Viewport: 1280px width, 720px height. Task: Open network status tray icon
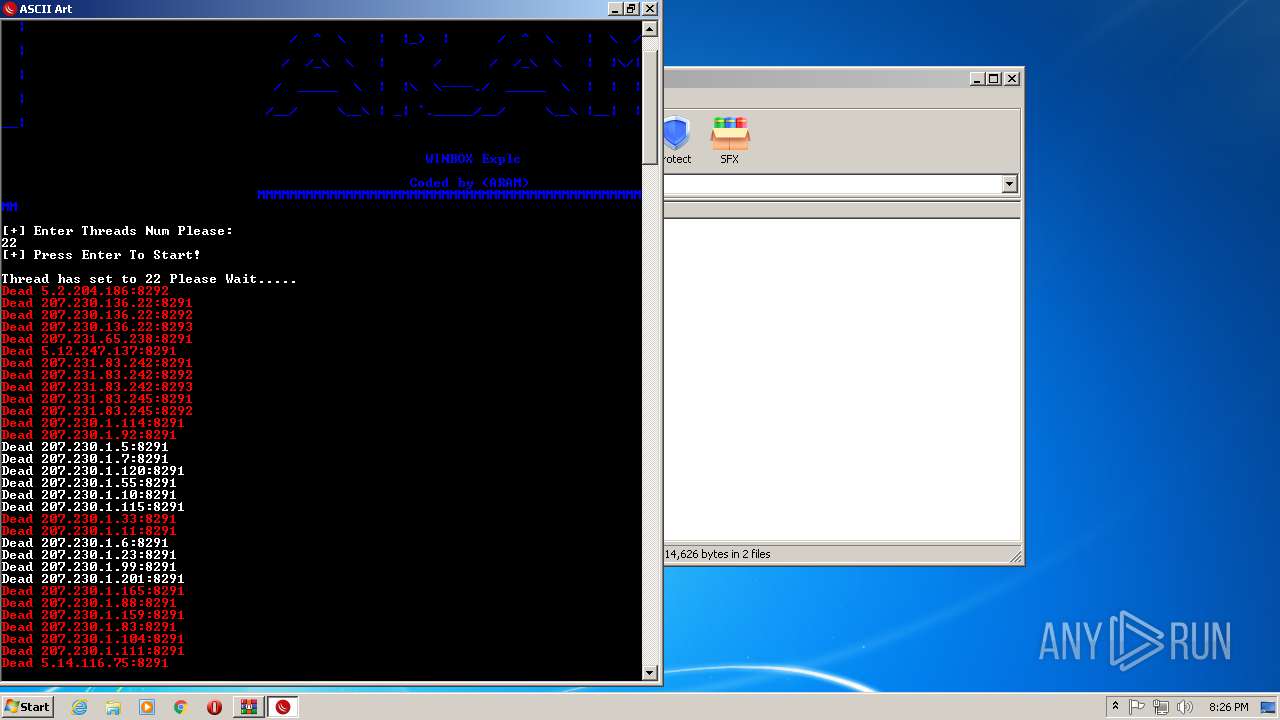coord(1161,707)
